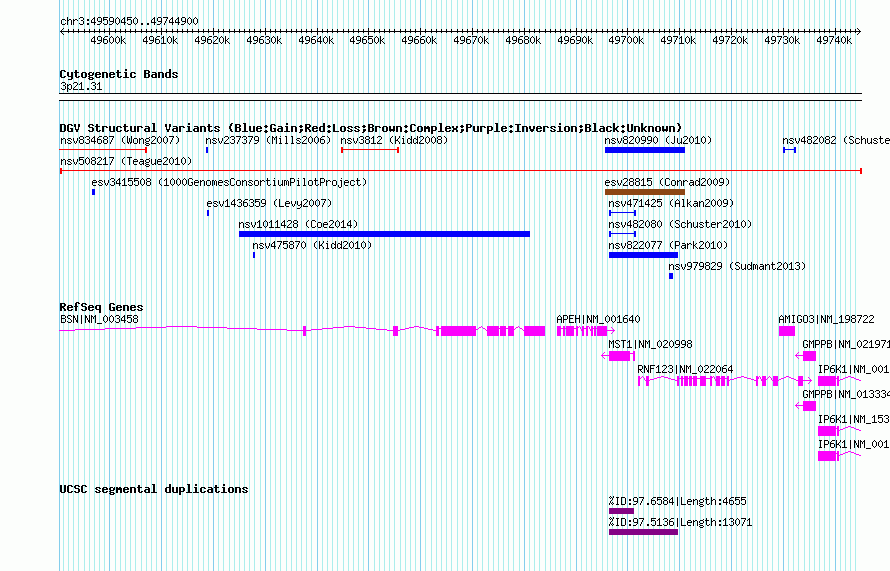Click the Cytogenetic Bands track title
Image resolution: width=890 pixels, height=571 pixels.
(119, 74)
